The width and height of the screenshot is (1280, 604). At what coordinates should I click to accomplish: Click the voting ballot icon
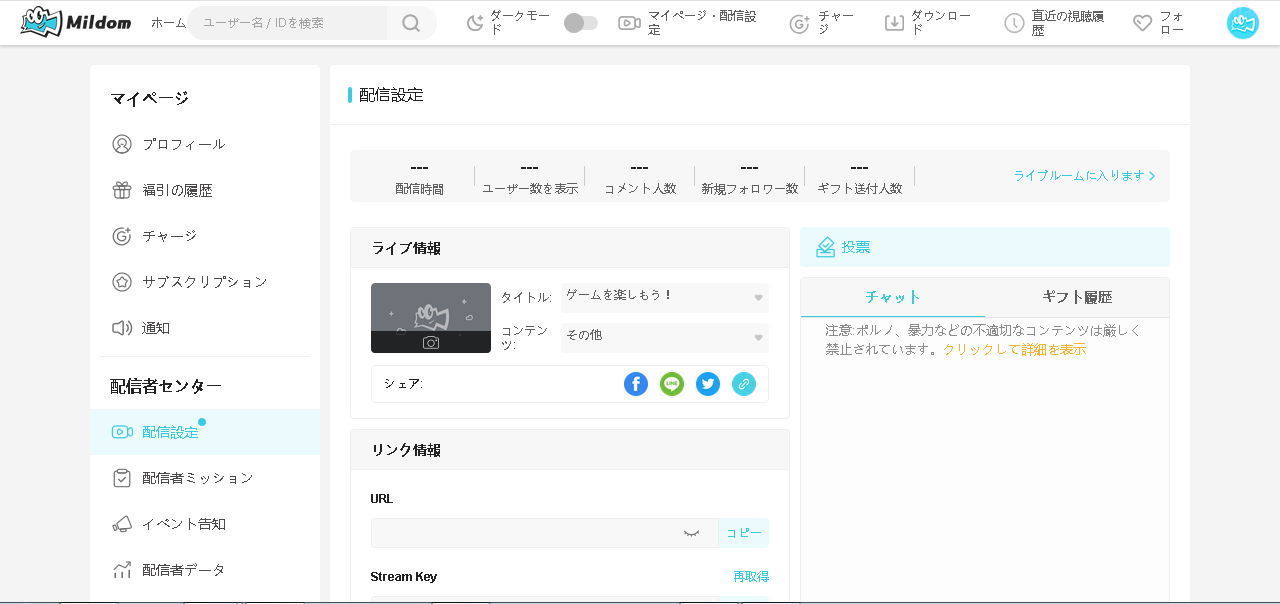click(825, 247)
